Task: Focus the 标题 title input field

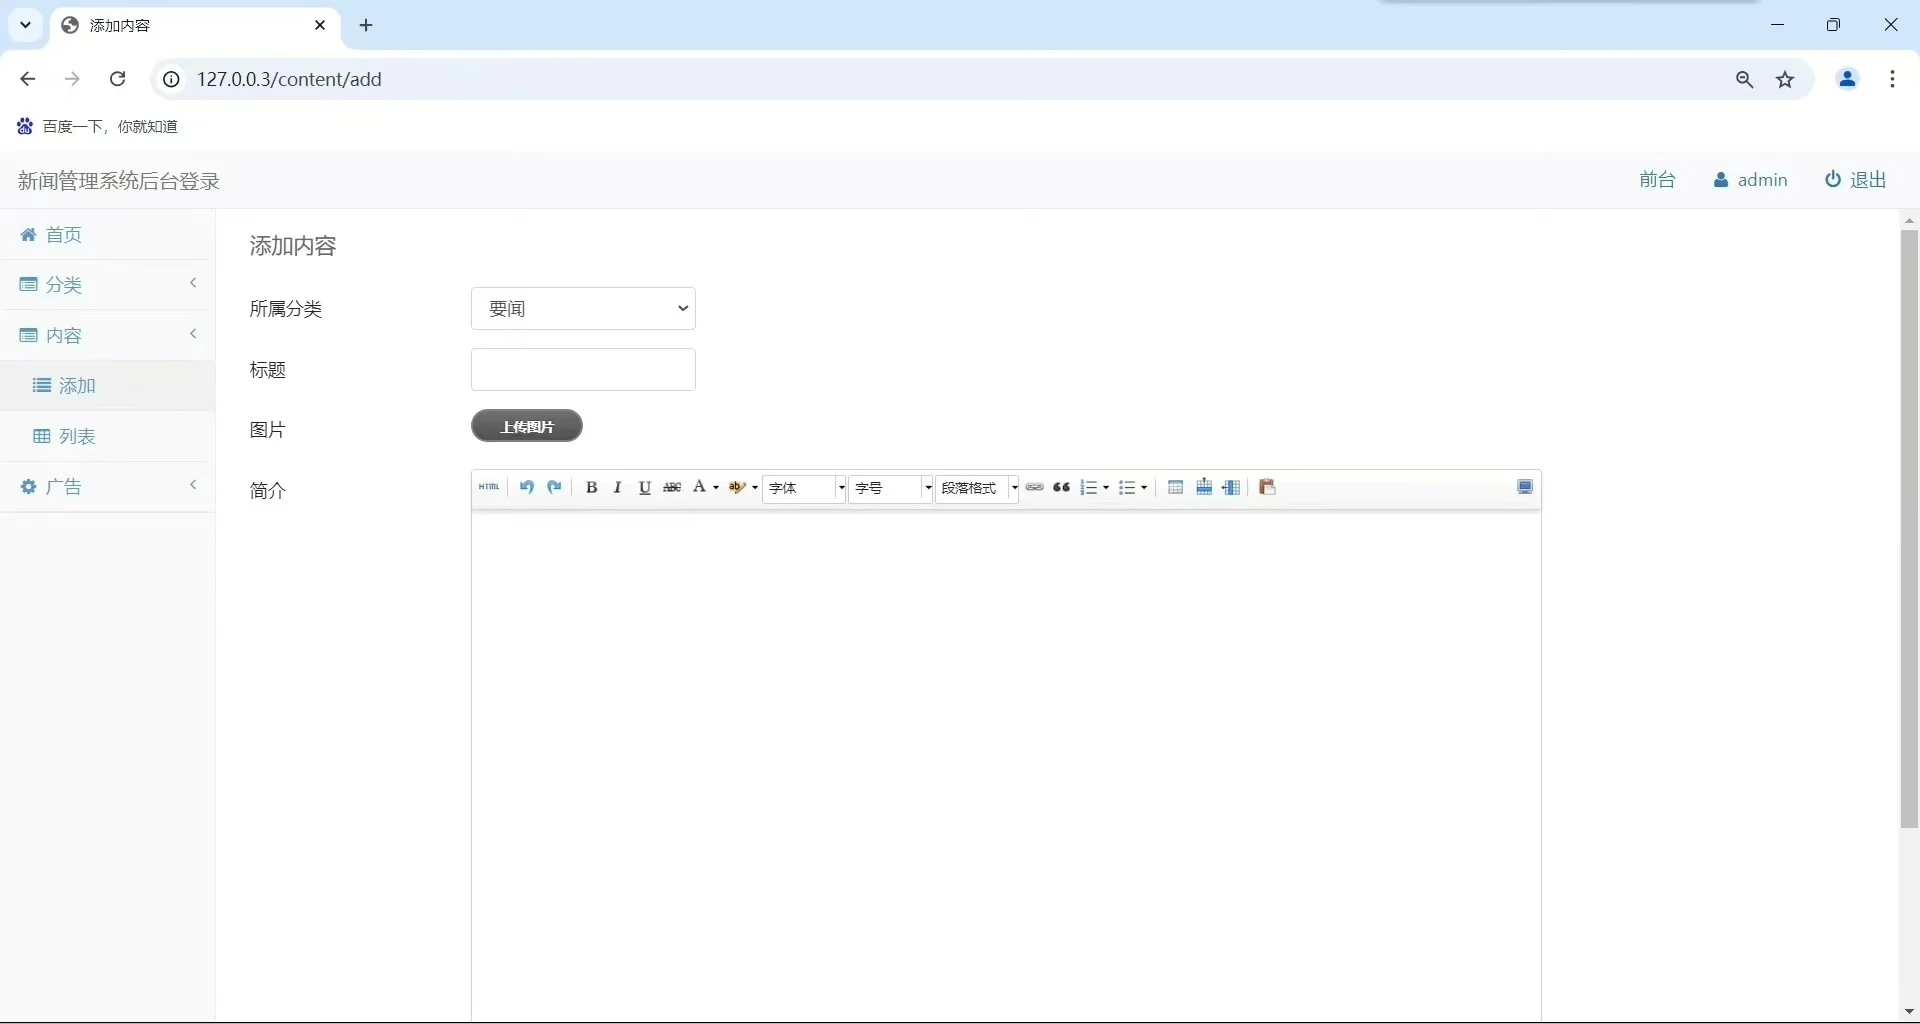Action: pos(583,370)
